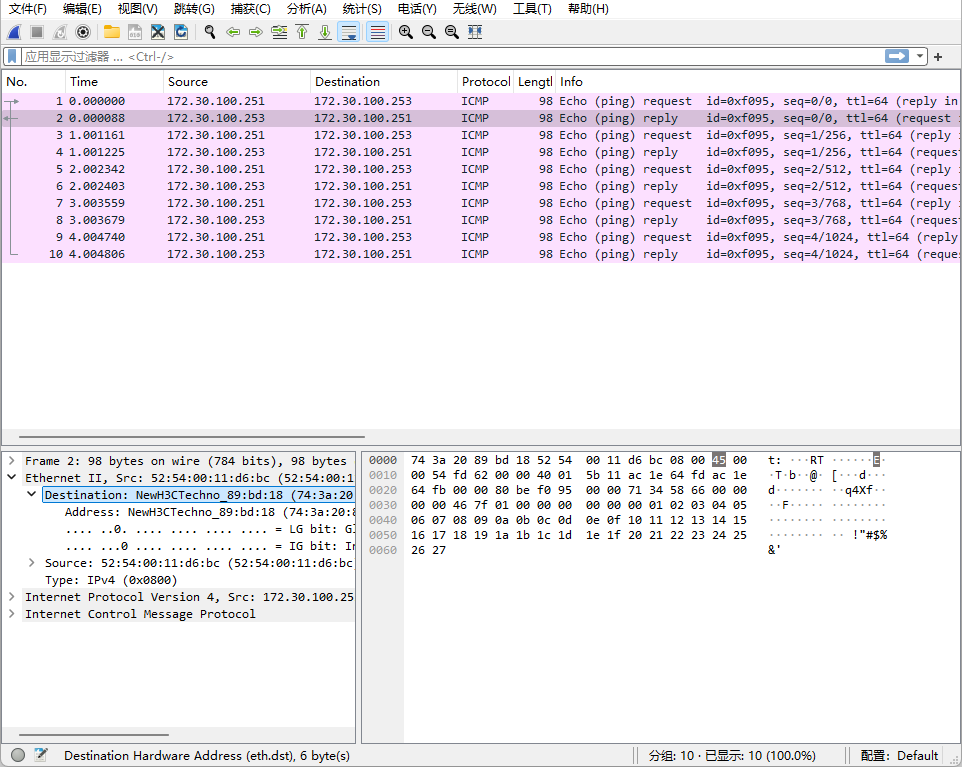Click the plus button to add filter

tap(938, 57)
